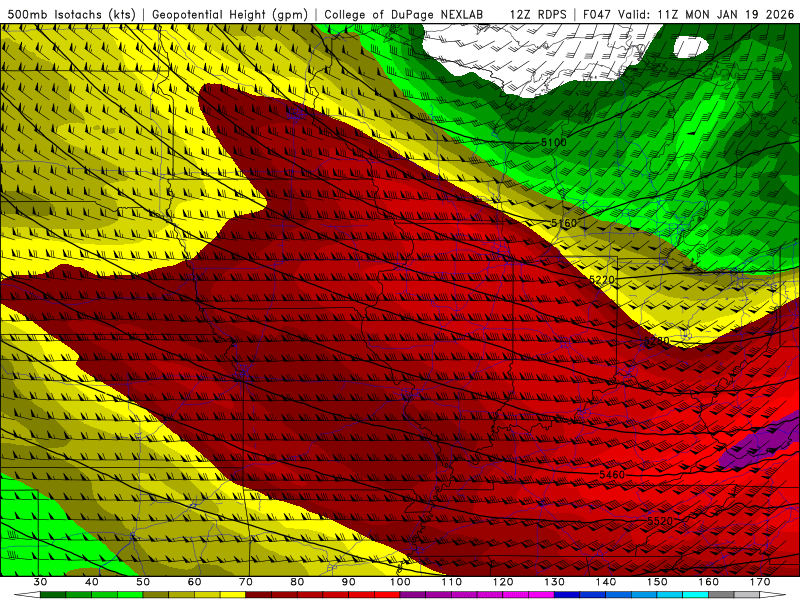
Task: Select the '12Z RDPS' model run label
Action: (538, 14)
